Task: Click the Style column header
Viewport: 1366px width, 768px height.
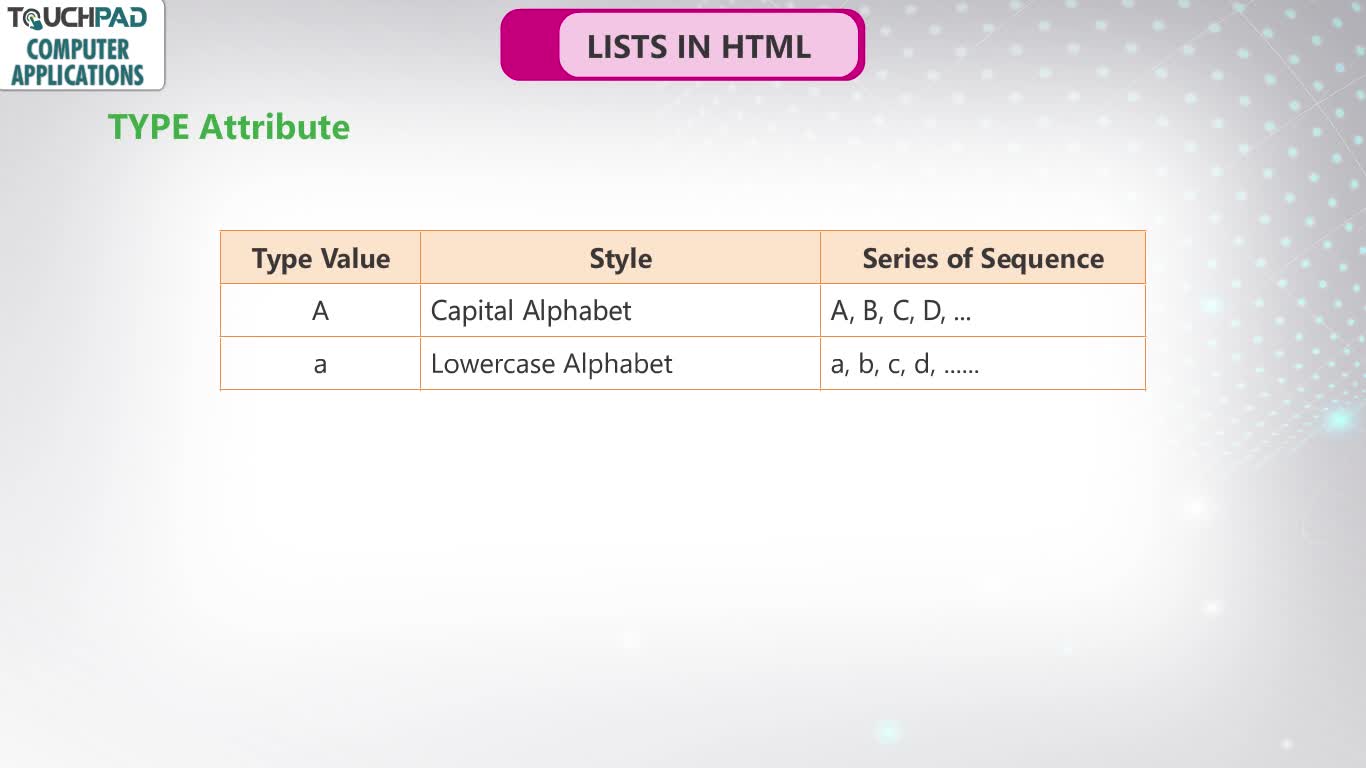Action: tap(620, 258)
